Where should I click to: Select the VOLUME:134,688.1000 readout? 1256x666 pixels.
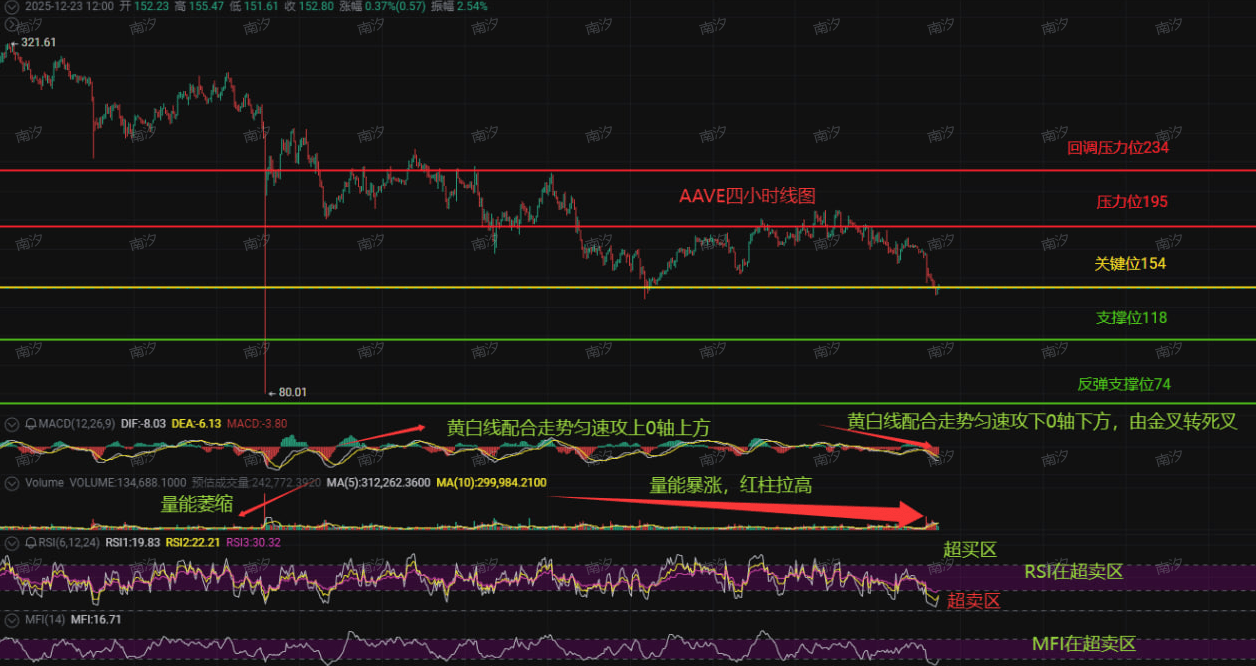pyautogui.click(x=127, y=483)
